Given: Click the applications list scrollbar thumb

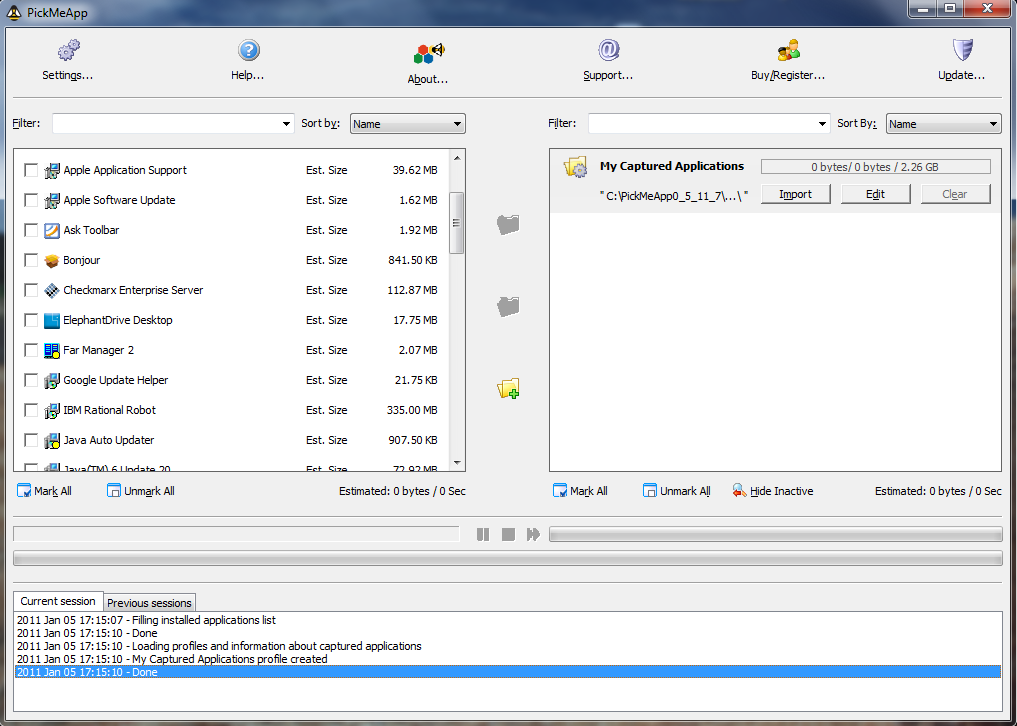Looking at the screenshot, I should (457, 223).
